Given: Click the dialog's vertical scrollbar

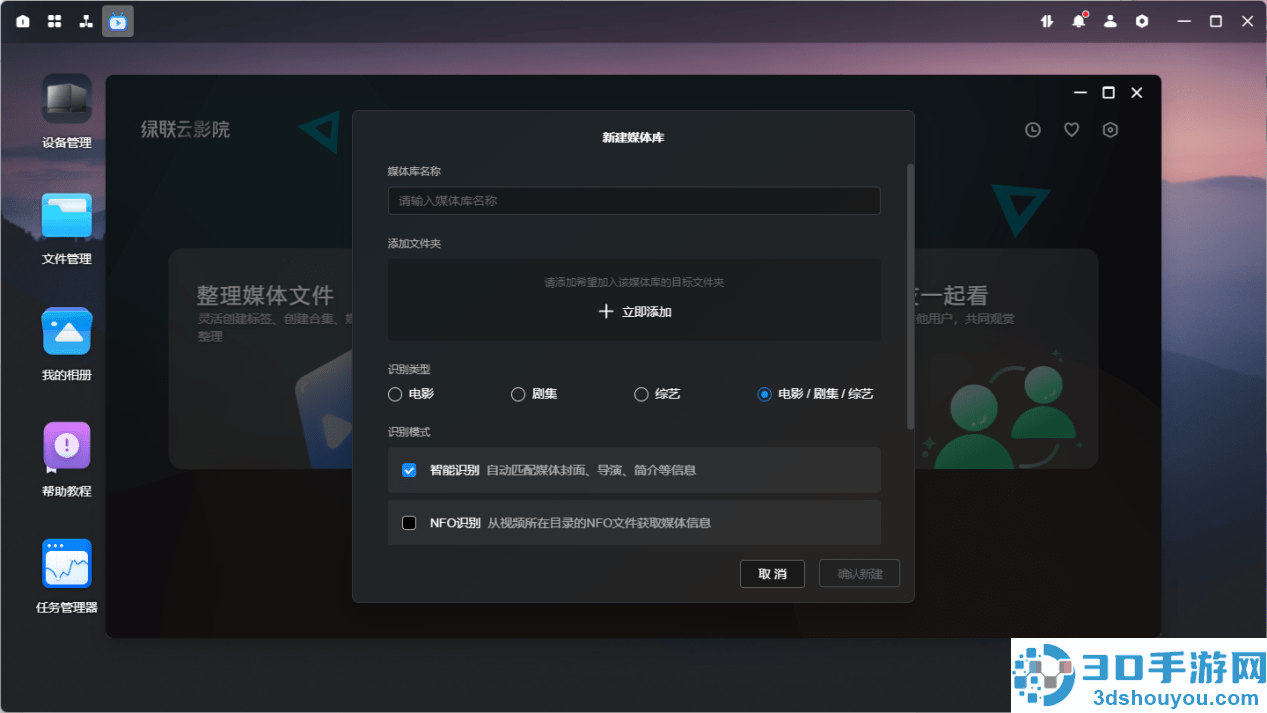Looking at the screenshot, I should [910, 297].
